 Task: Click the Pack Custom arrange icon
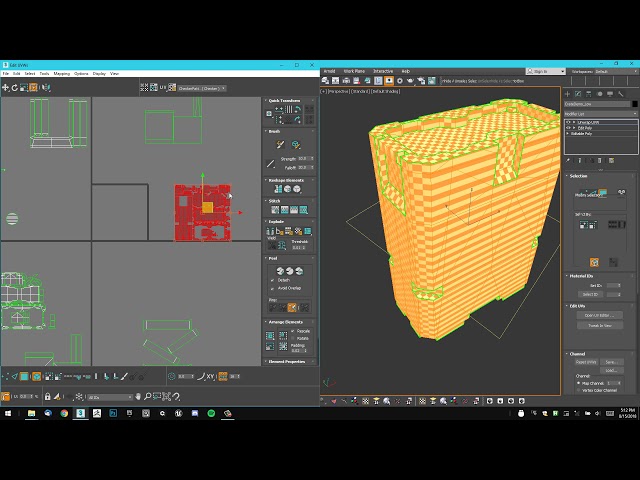(270, 336)
